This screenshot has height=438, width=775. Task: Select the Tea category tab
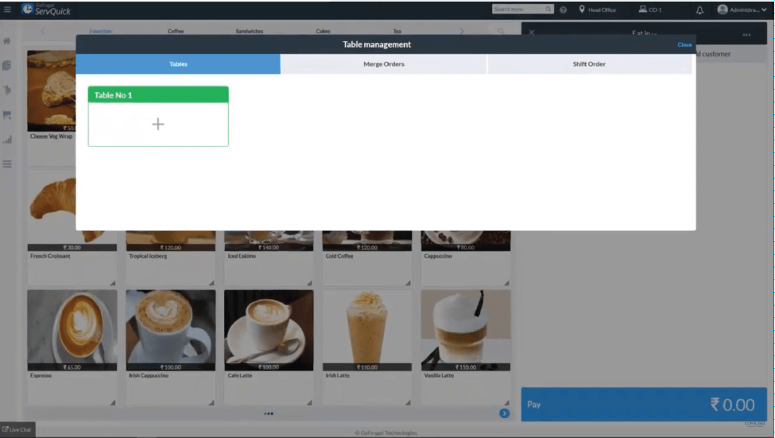click(397, 31)
